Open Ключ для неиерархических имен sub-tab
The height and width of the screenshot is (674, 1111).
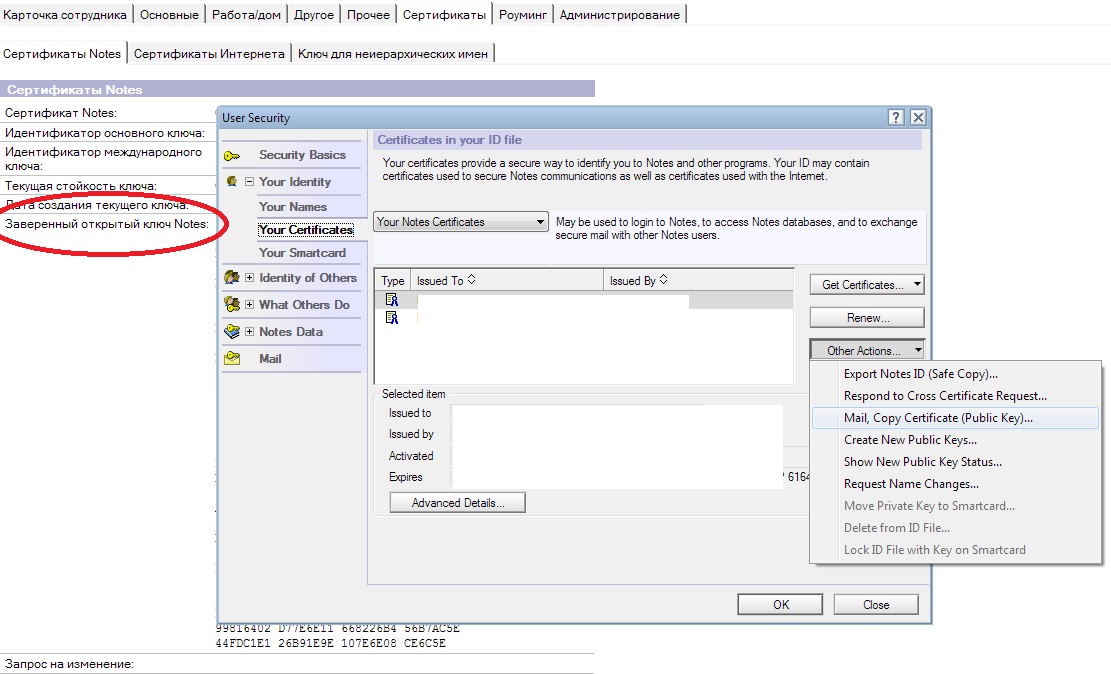(x=393, y=54)
